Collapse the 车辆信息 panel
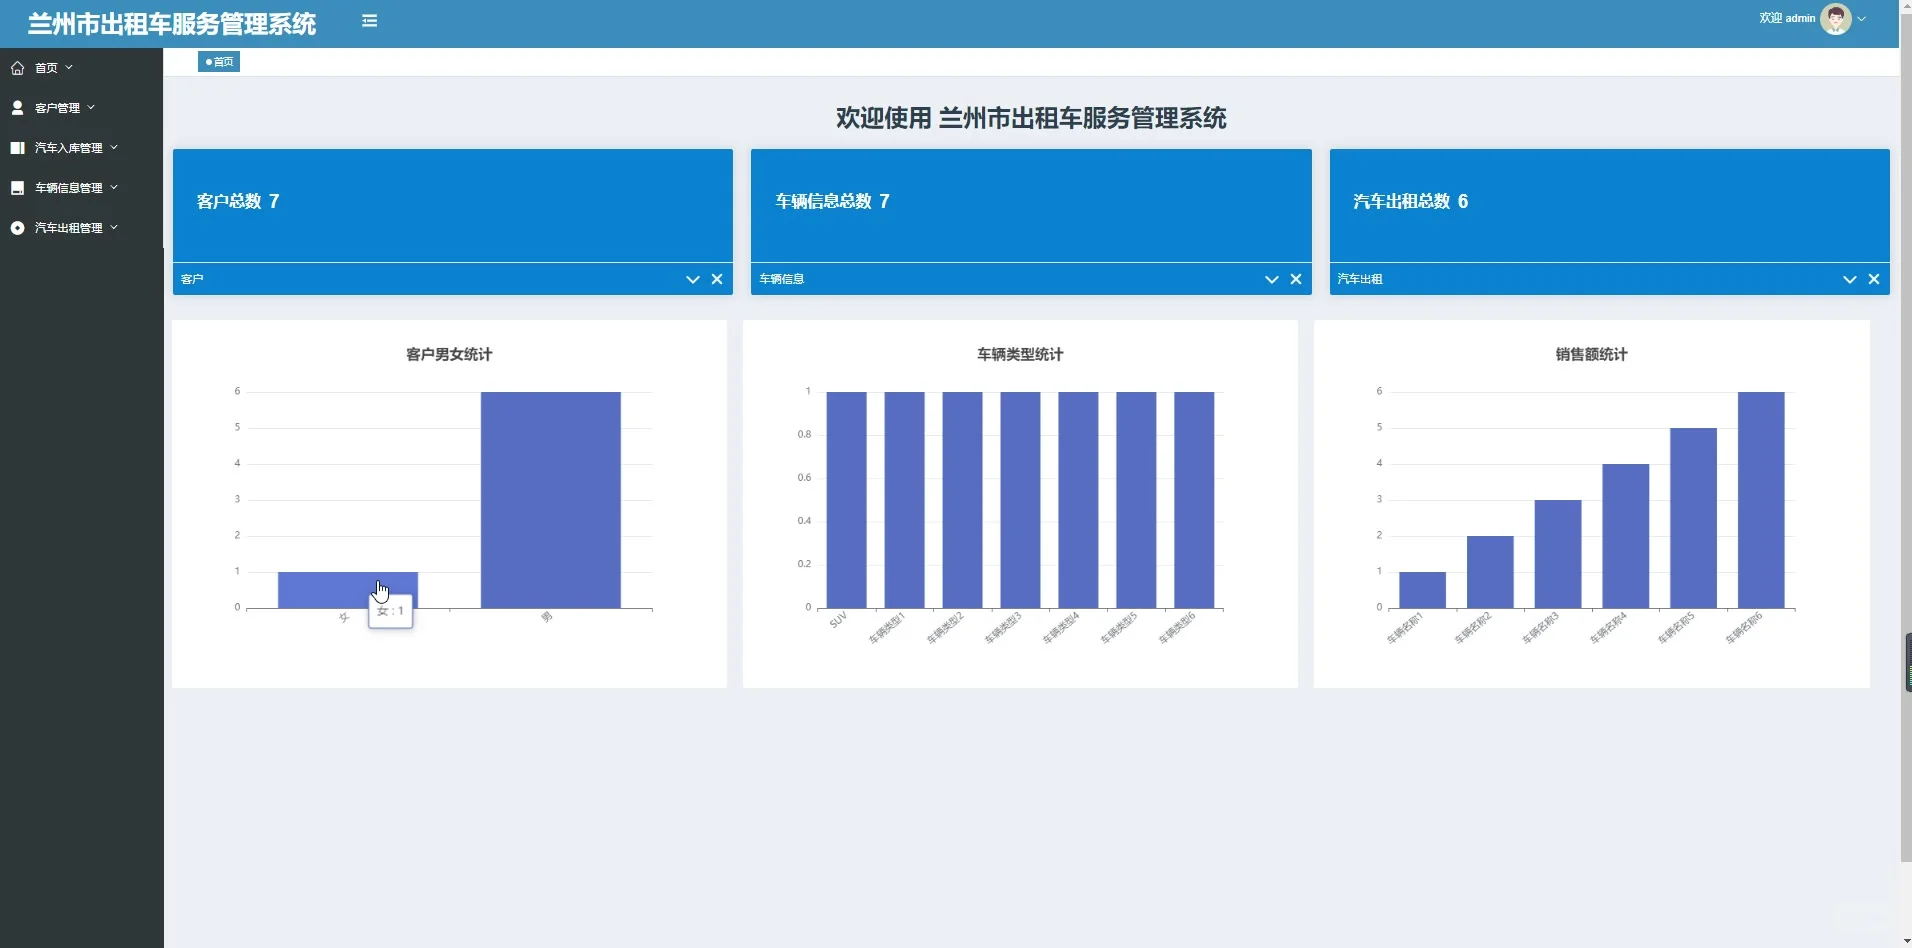 pyautogui.click(x=1270, y=279)
